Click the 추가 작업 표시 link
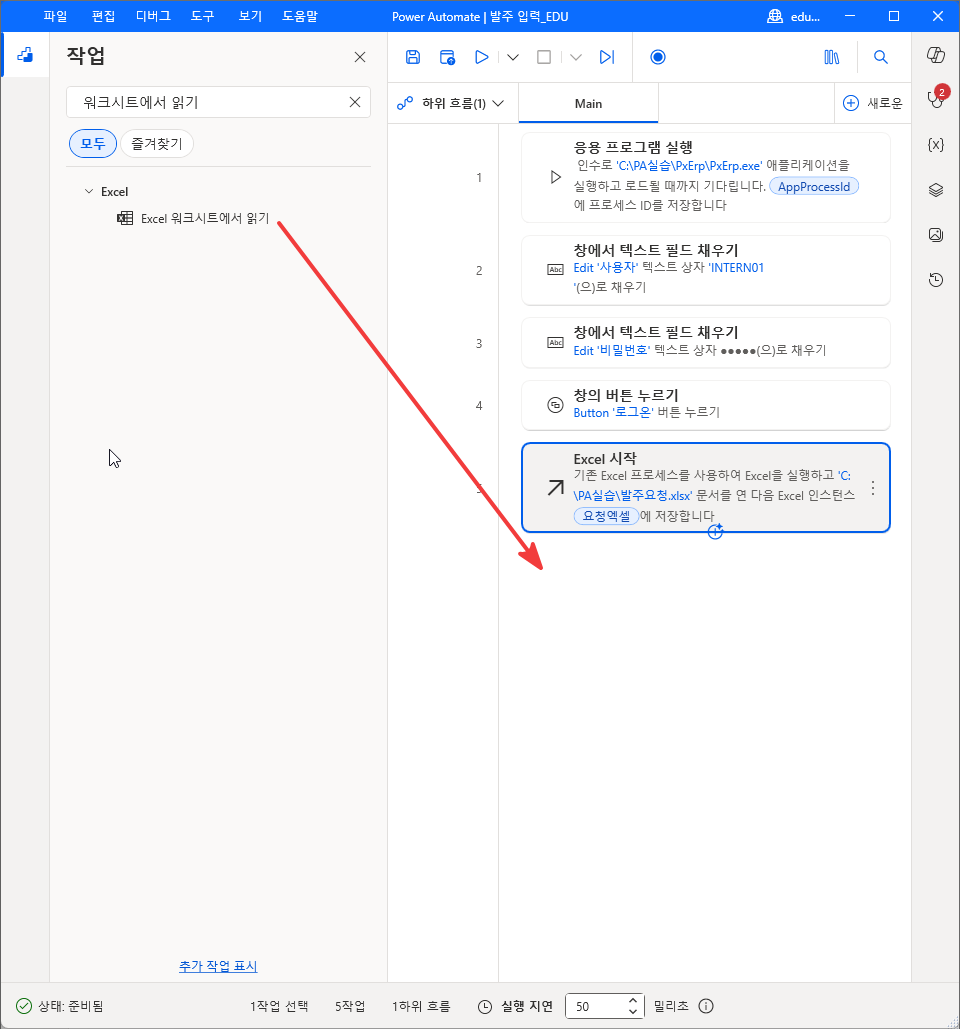The width and height of the screenshot is (960, 1029). (x=218, y=966)
